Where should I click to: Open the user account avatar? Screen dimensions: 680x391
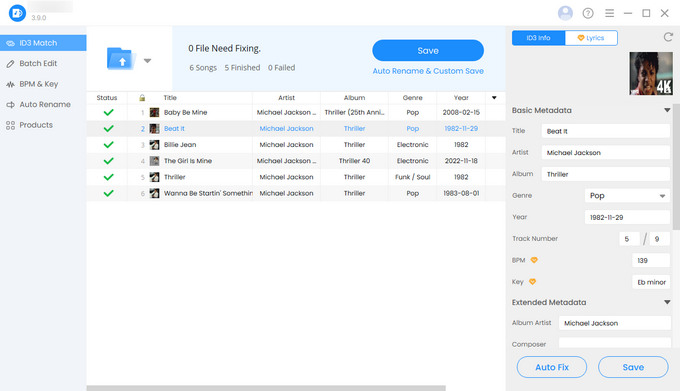click(565, 13)
